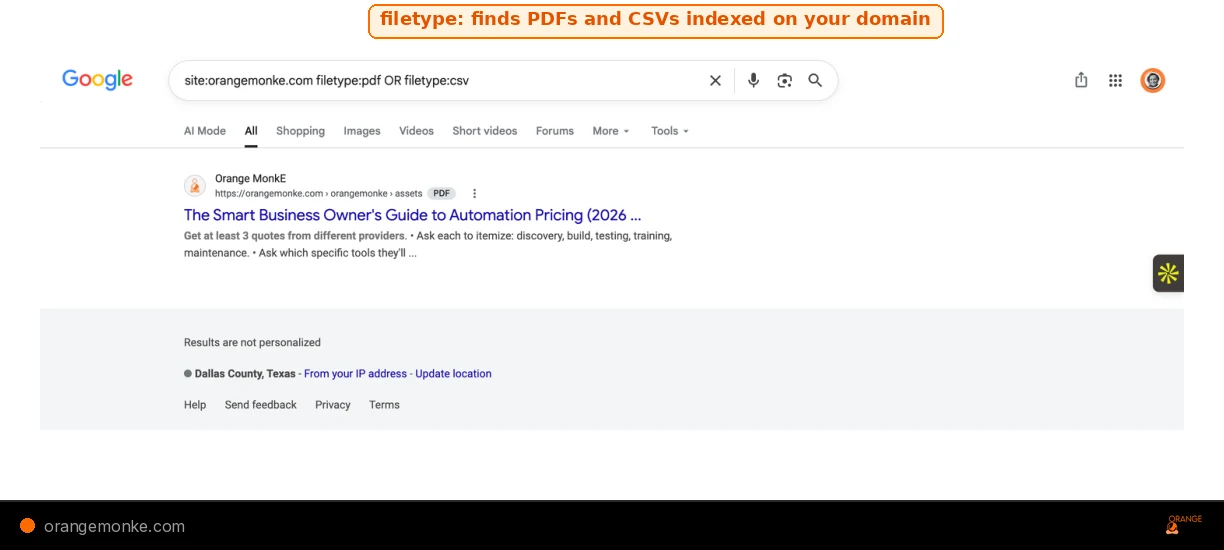Click the Send feedback footer link

(260, 405)
